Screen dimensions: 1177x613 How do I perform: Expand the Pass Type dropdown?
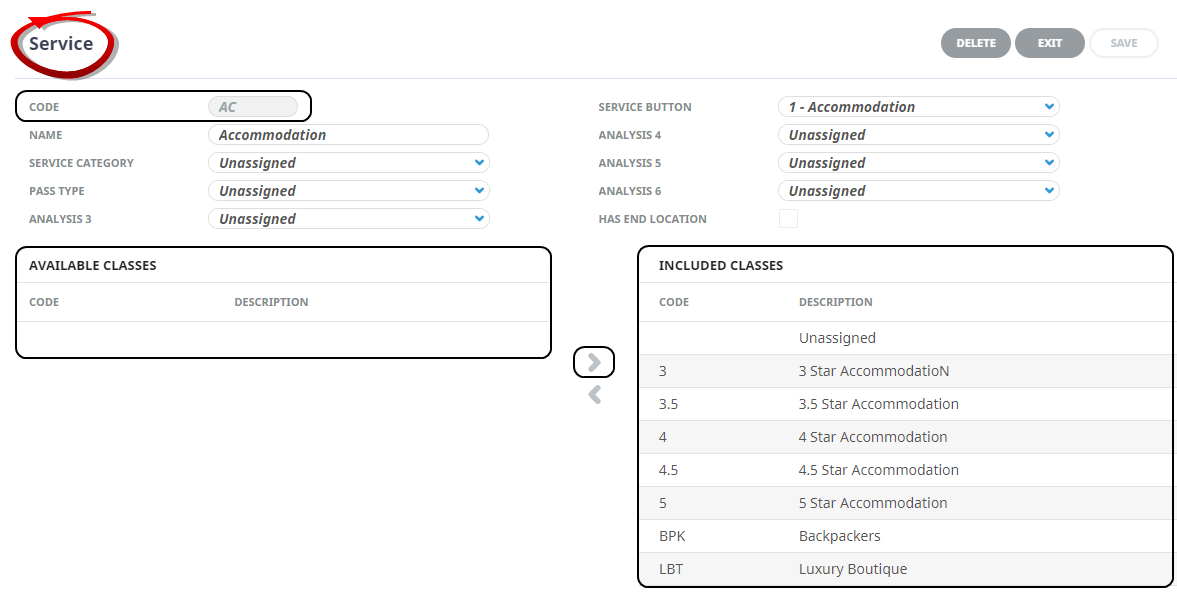(348, 191)
